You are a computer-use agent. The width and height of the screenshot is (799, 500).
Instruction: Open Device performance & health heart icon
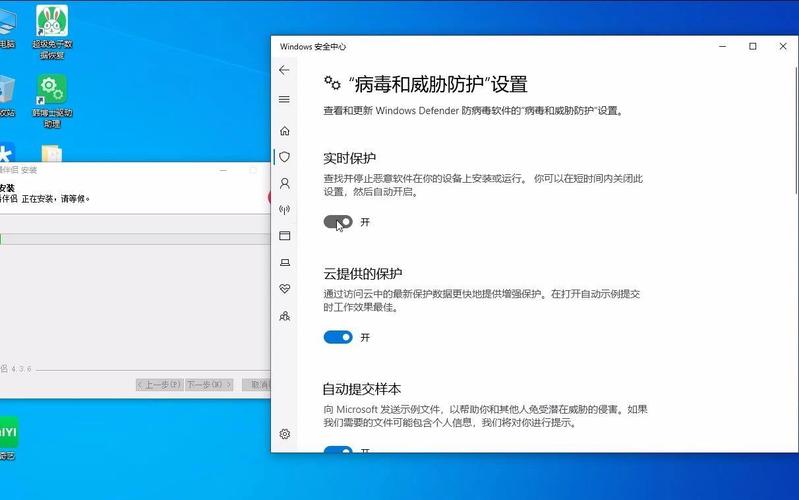(284, 289)
